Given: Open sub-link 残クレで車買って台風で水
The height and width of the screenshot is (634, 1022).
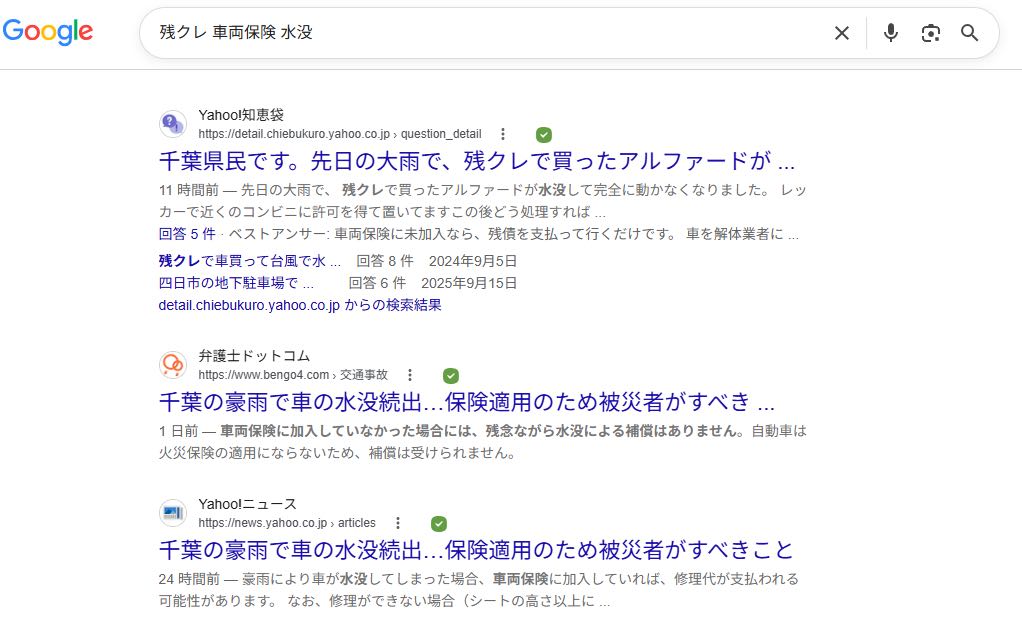Looking at the screenshot, I should point(250,261).
